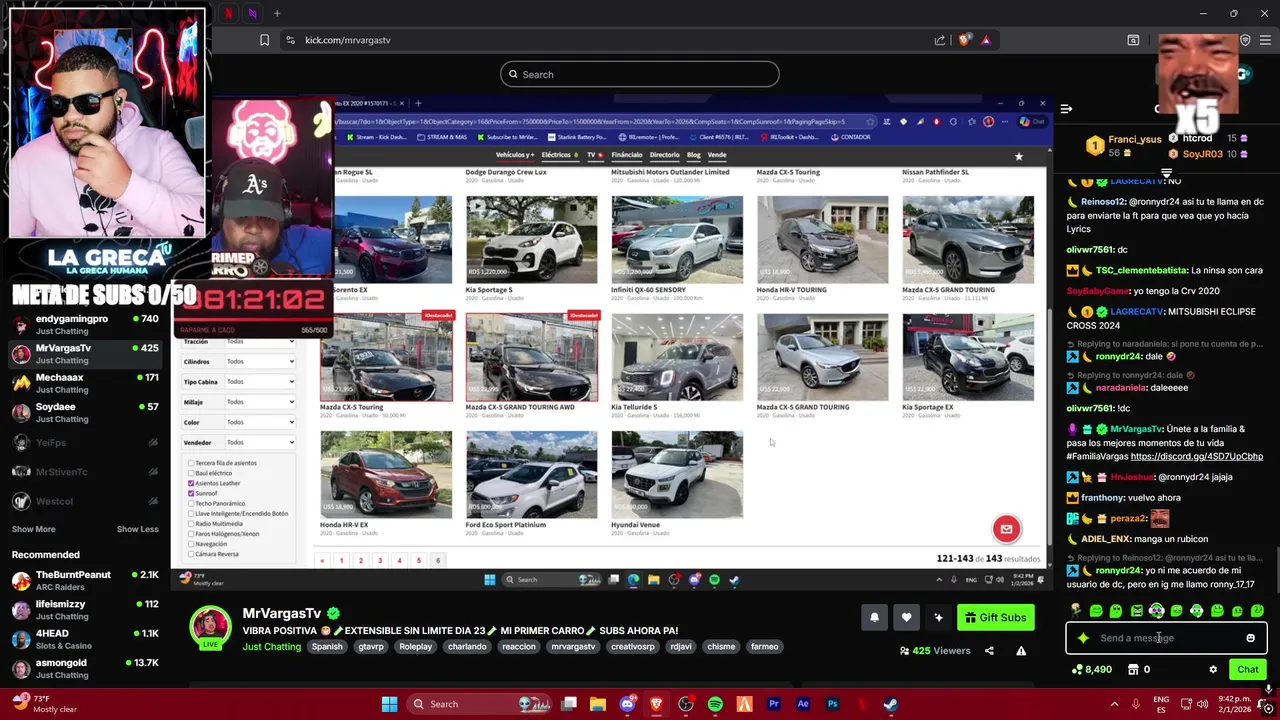1280x720 pixels.
Task: Open chat settings gear icon
Action: [1213, 670]
